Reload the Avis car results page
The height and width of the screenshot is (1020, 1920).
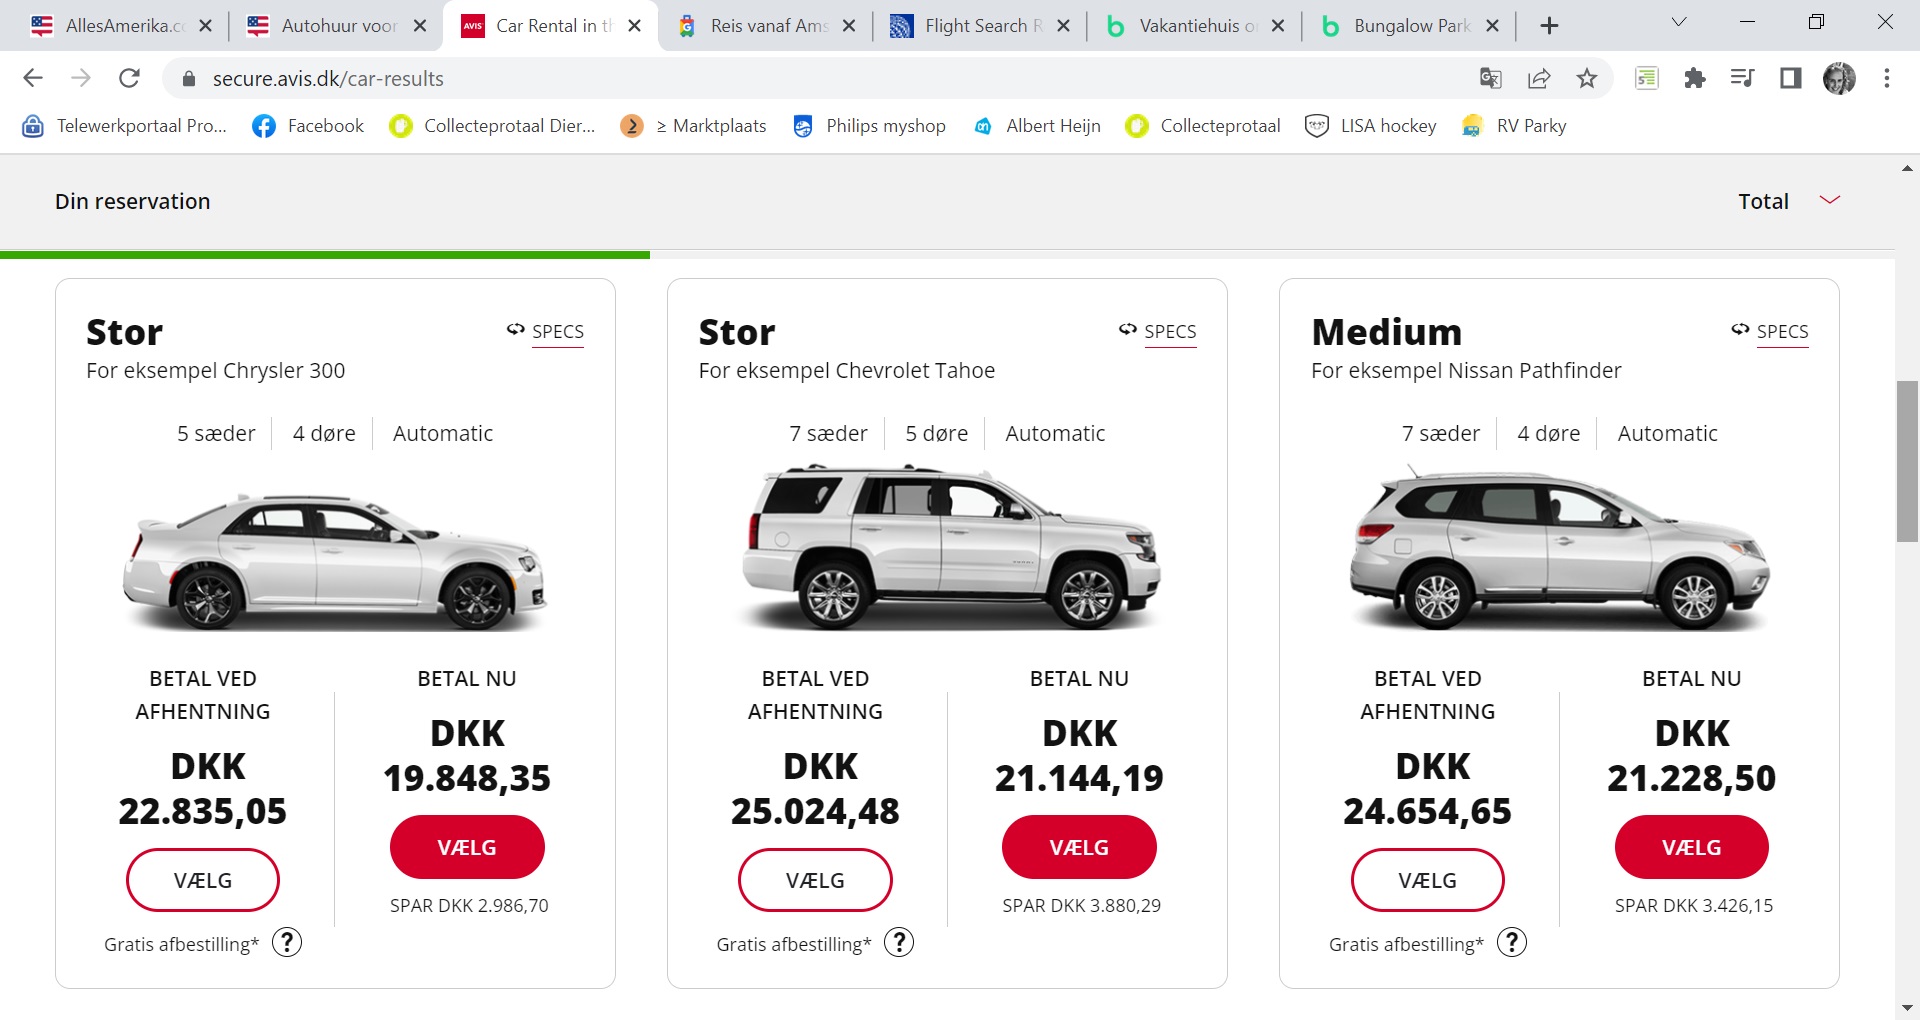(129, 78)
